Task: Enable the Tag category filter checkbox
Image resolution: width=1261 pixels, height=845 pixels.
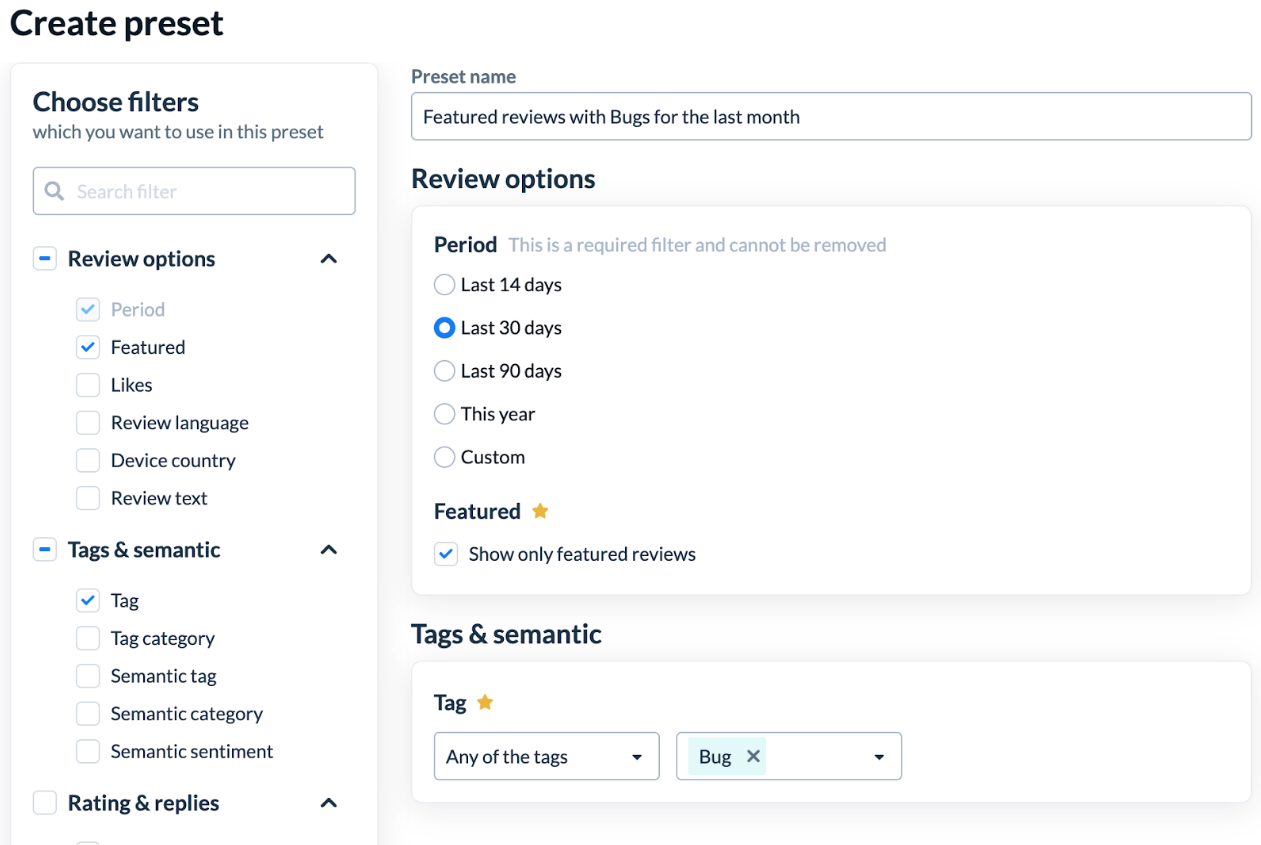Action: click(88, 638)
